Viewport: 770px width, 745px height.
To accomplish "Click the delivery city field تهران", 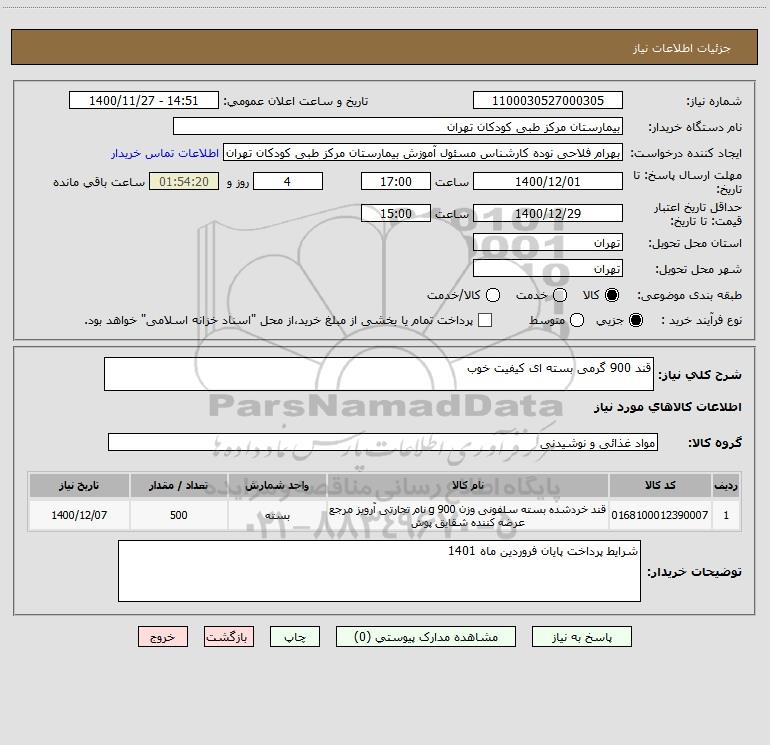I will click(x=548, y=269).
